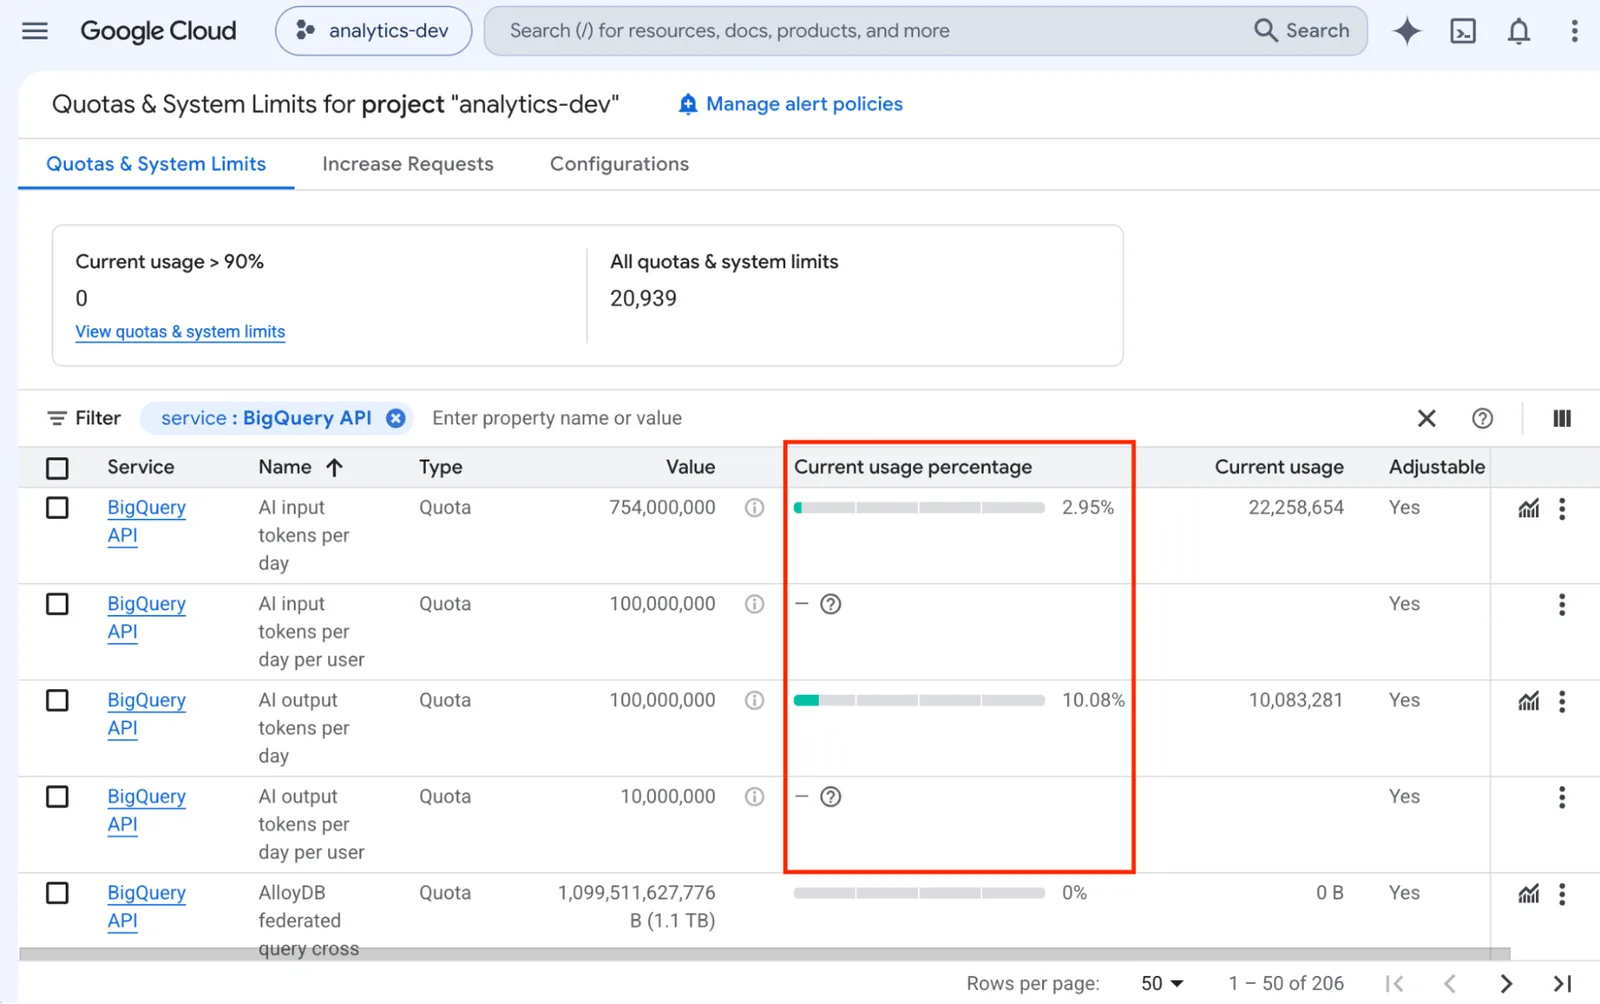Open the top bar three-dot menu

1574,31
